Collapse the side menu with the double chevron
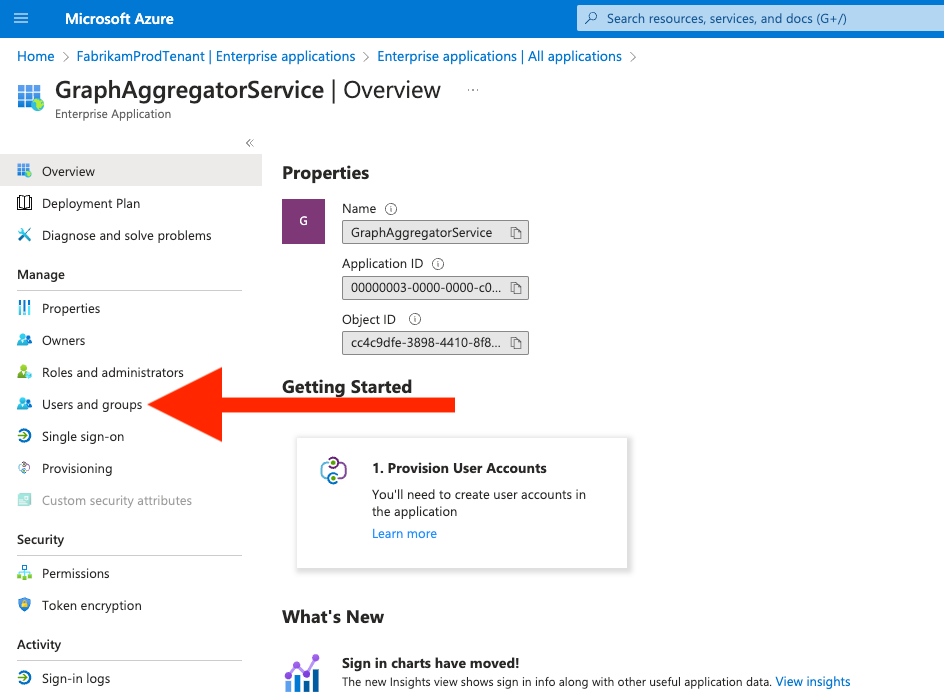 (x=250, y=143)
